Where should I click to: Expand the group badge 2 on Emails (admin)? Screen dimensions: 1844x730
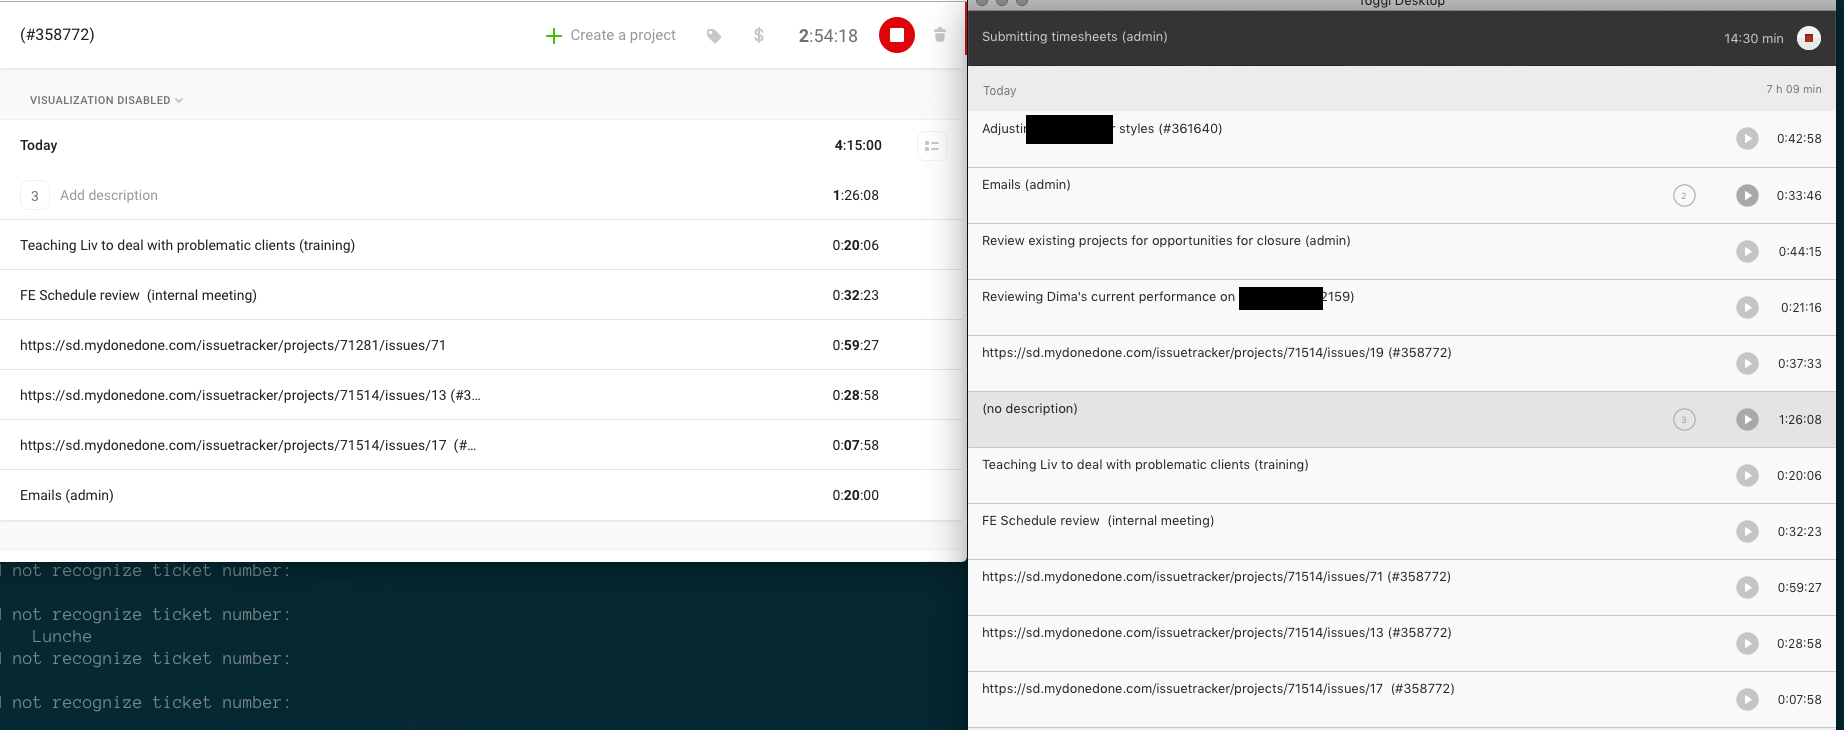(1684, 196)
